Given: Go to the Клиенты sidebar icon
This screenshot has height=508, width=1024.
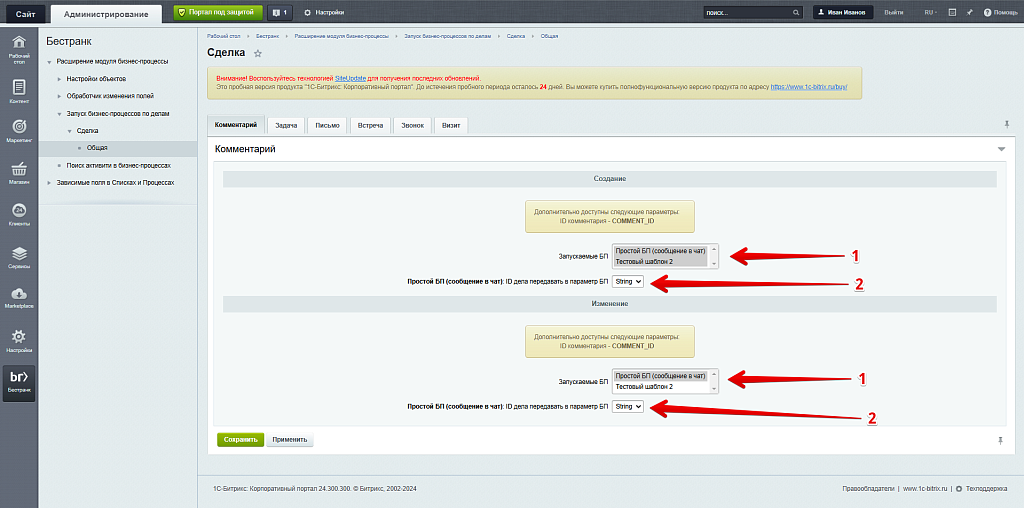Looking at the screenshot, I should tap(19, 213).
